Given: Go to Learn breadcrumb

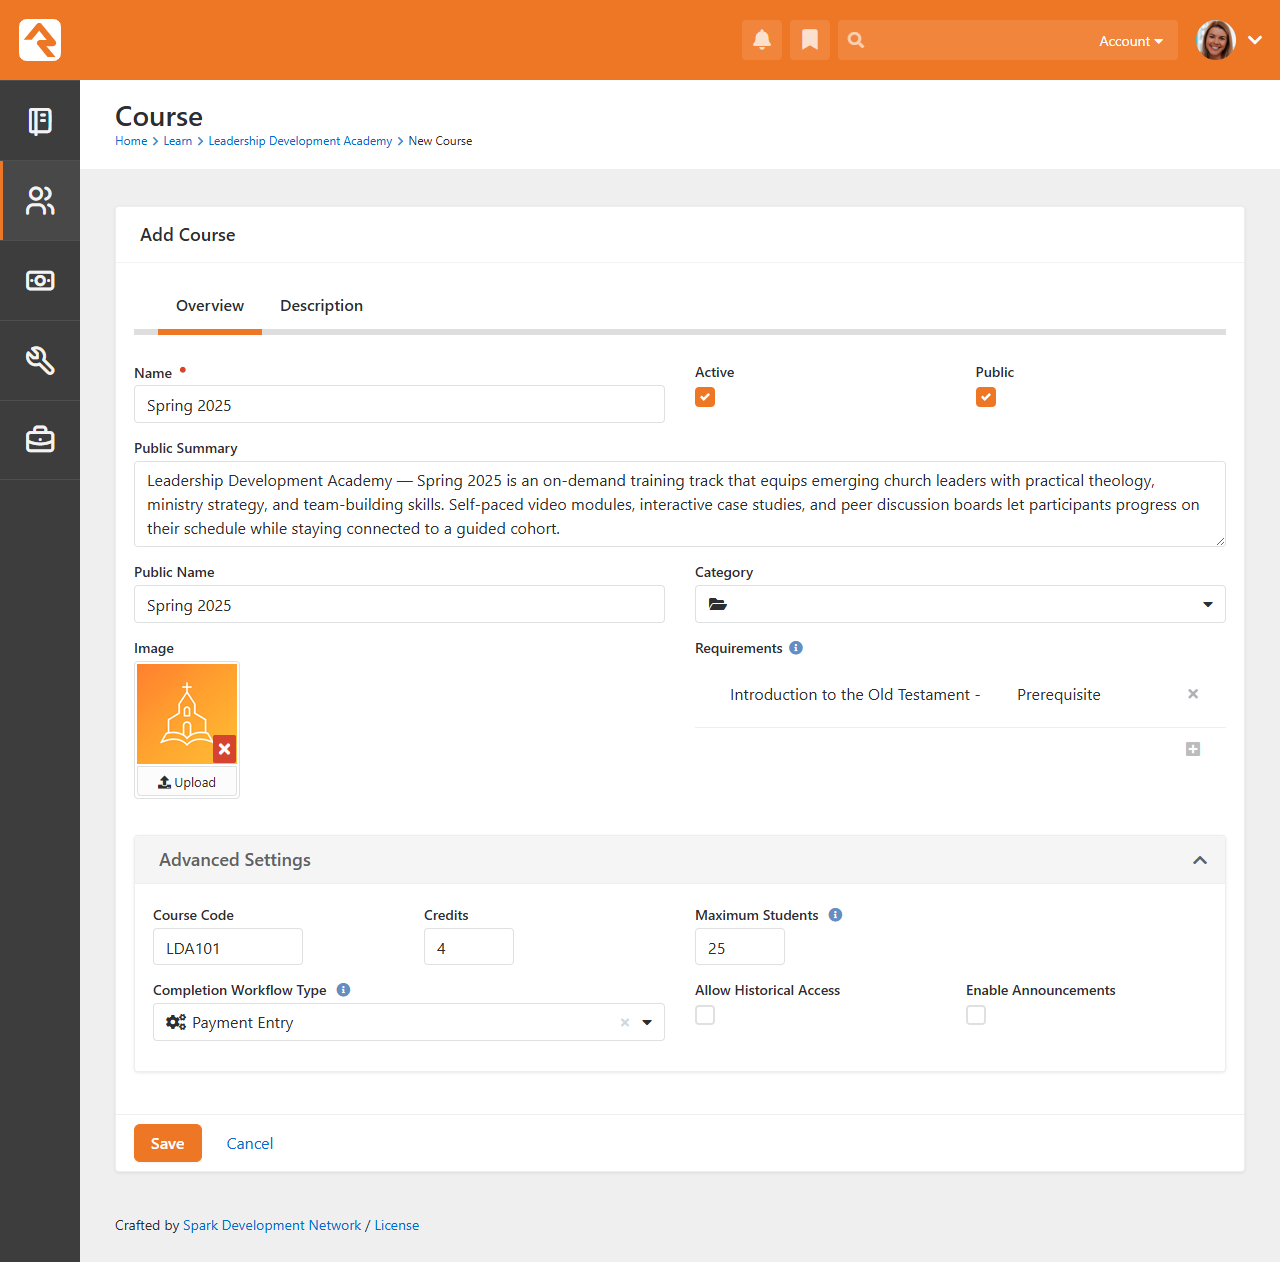Looking at the screenshot, I should pyautogui.click(x=178, y=141).
